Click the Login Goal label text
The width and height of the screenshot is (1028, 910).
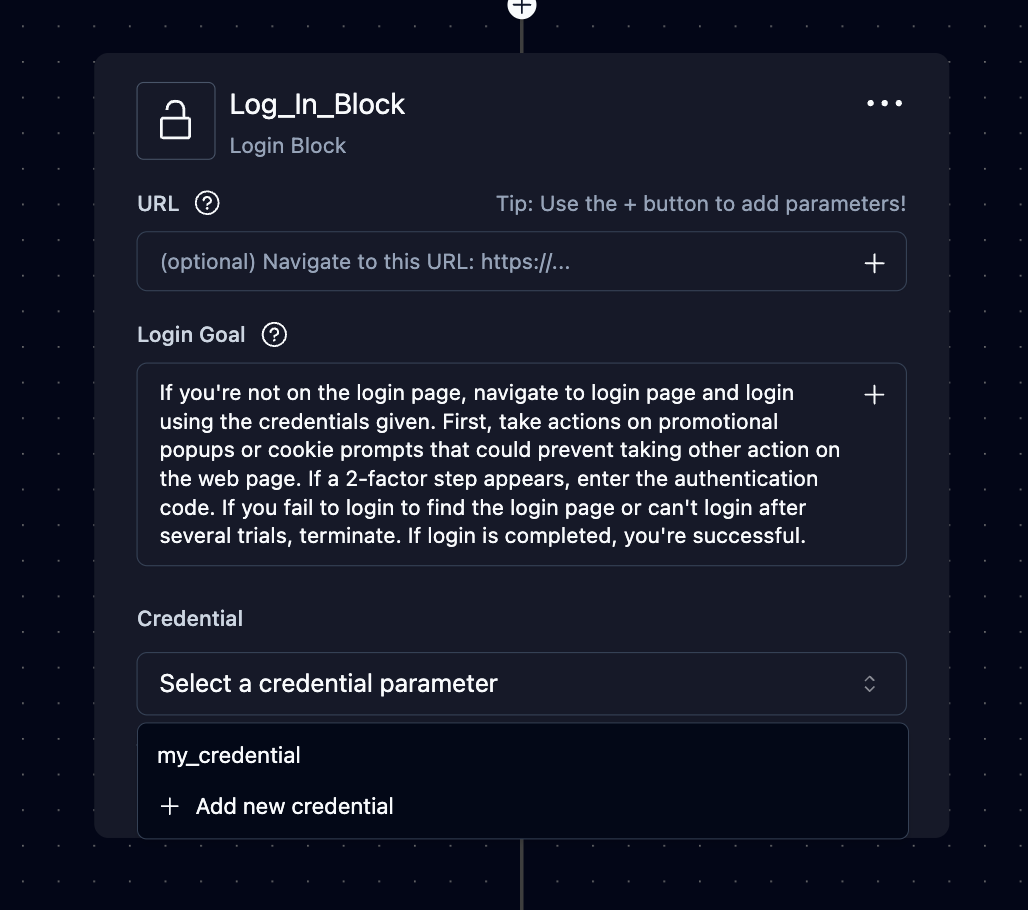pyautogui.click(x=191, y=335)
